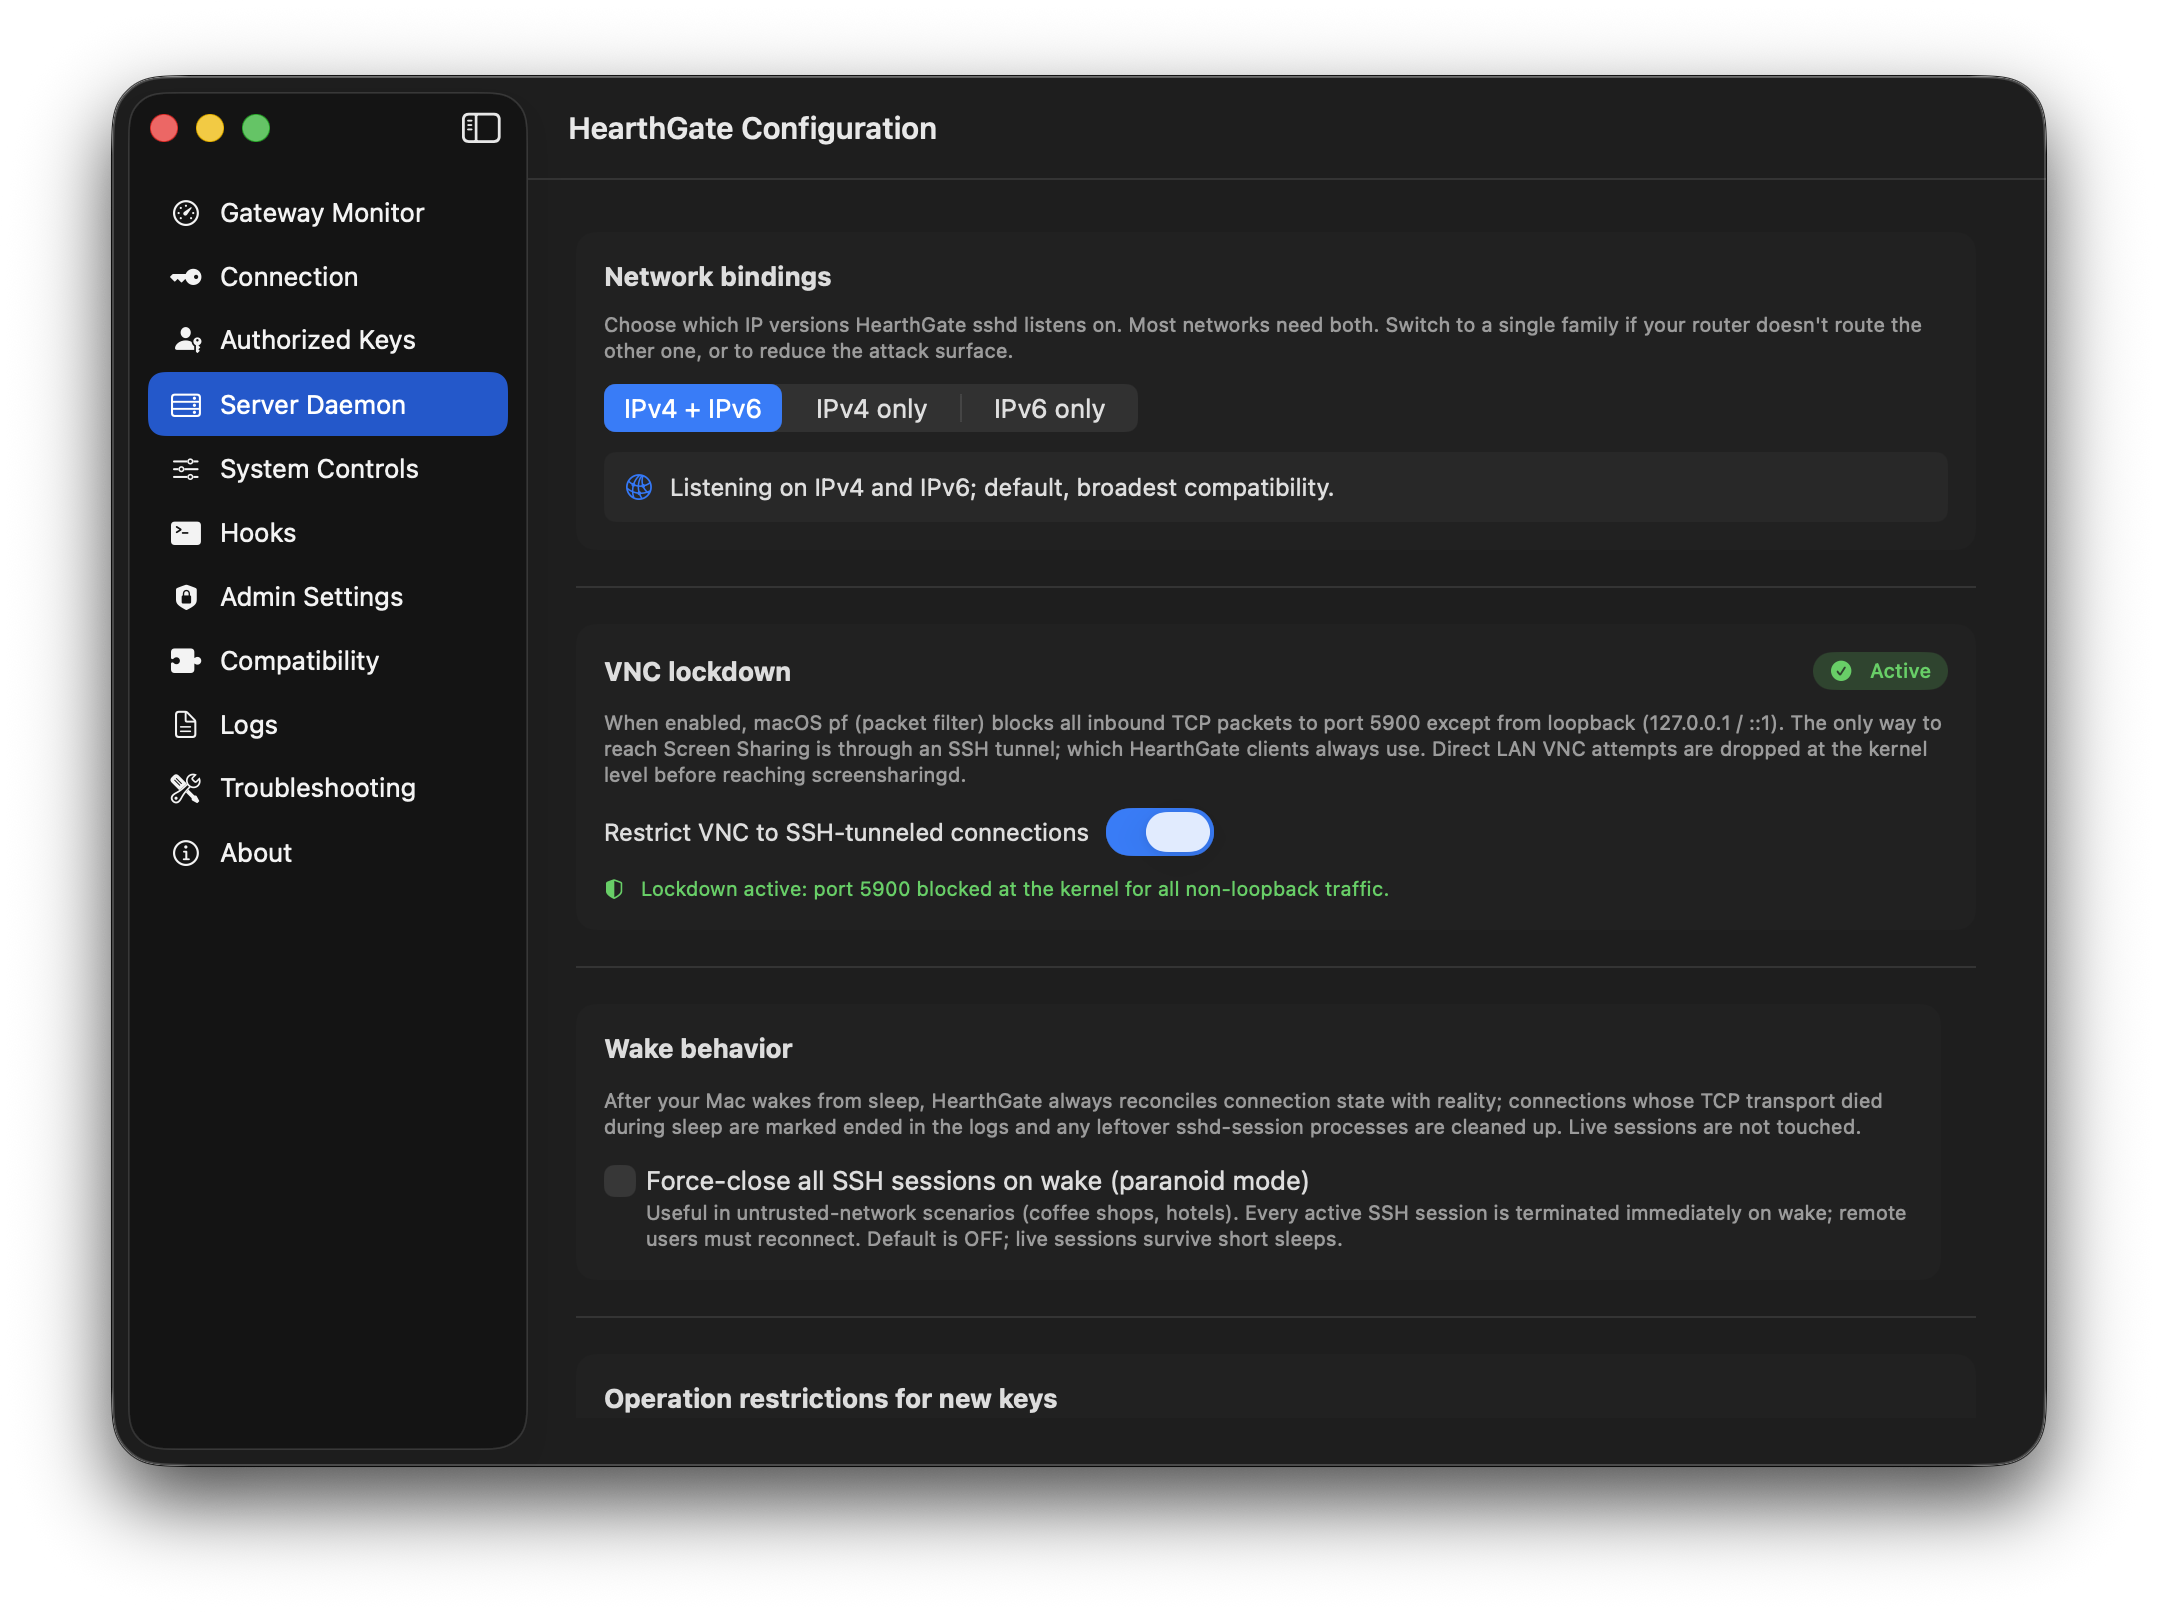Screen dimensions: 2158x1614
Task: Open Admin Settings page
Action: click(328, 597)
